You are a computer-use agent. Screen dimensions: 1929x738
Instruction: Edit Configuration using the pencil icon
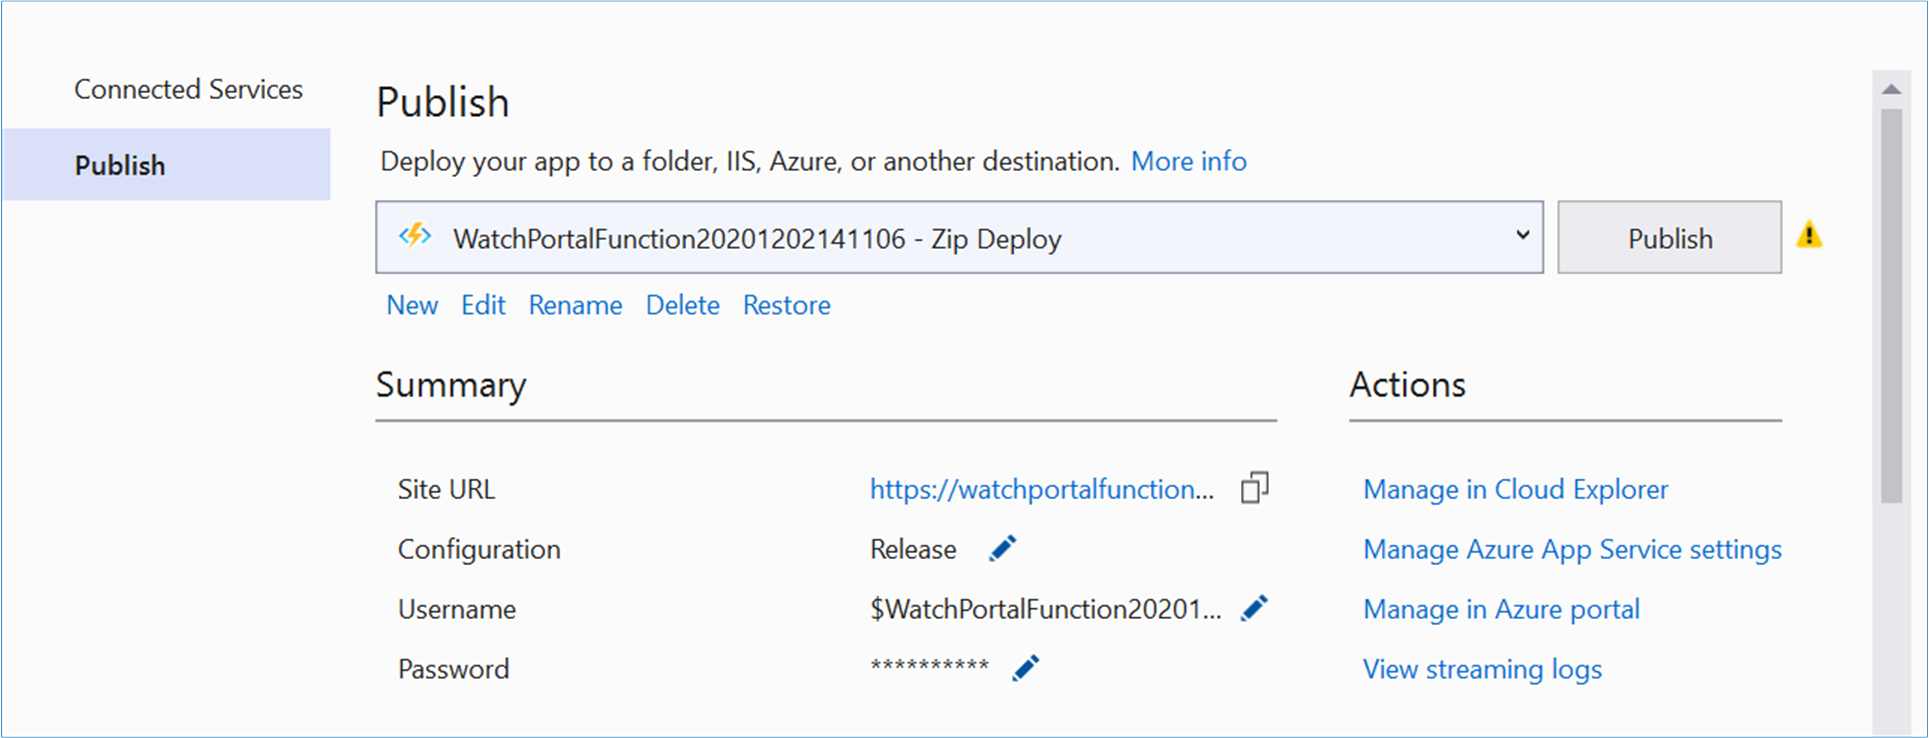(x=1002, y=548)
